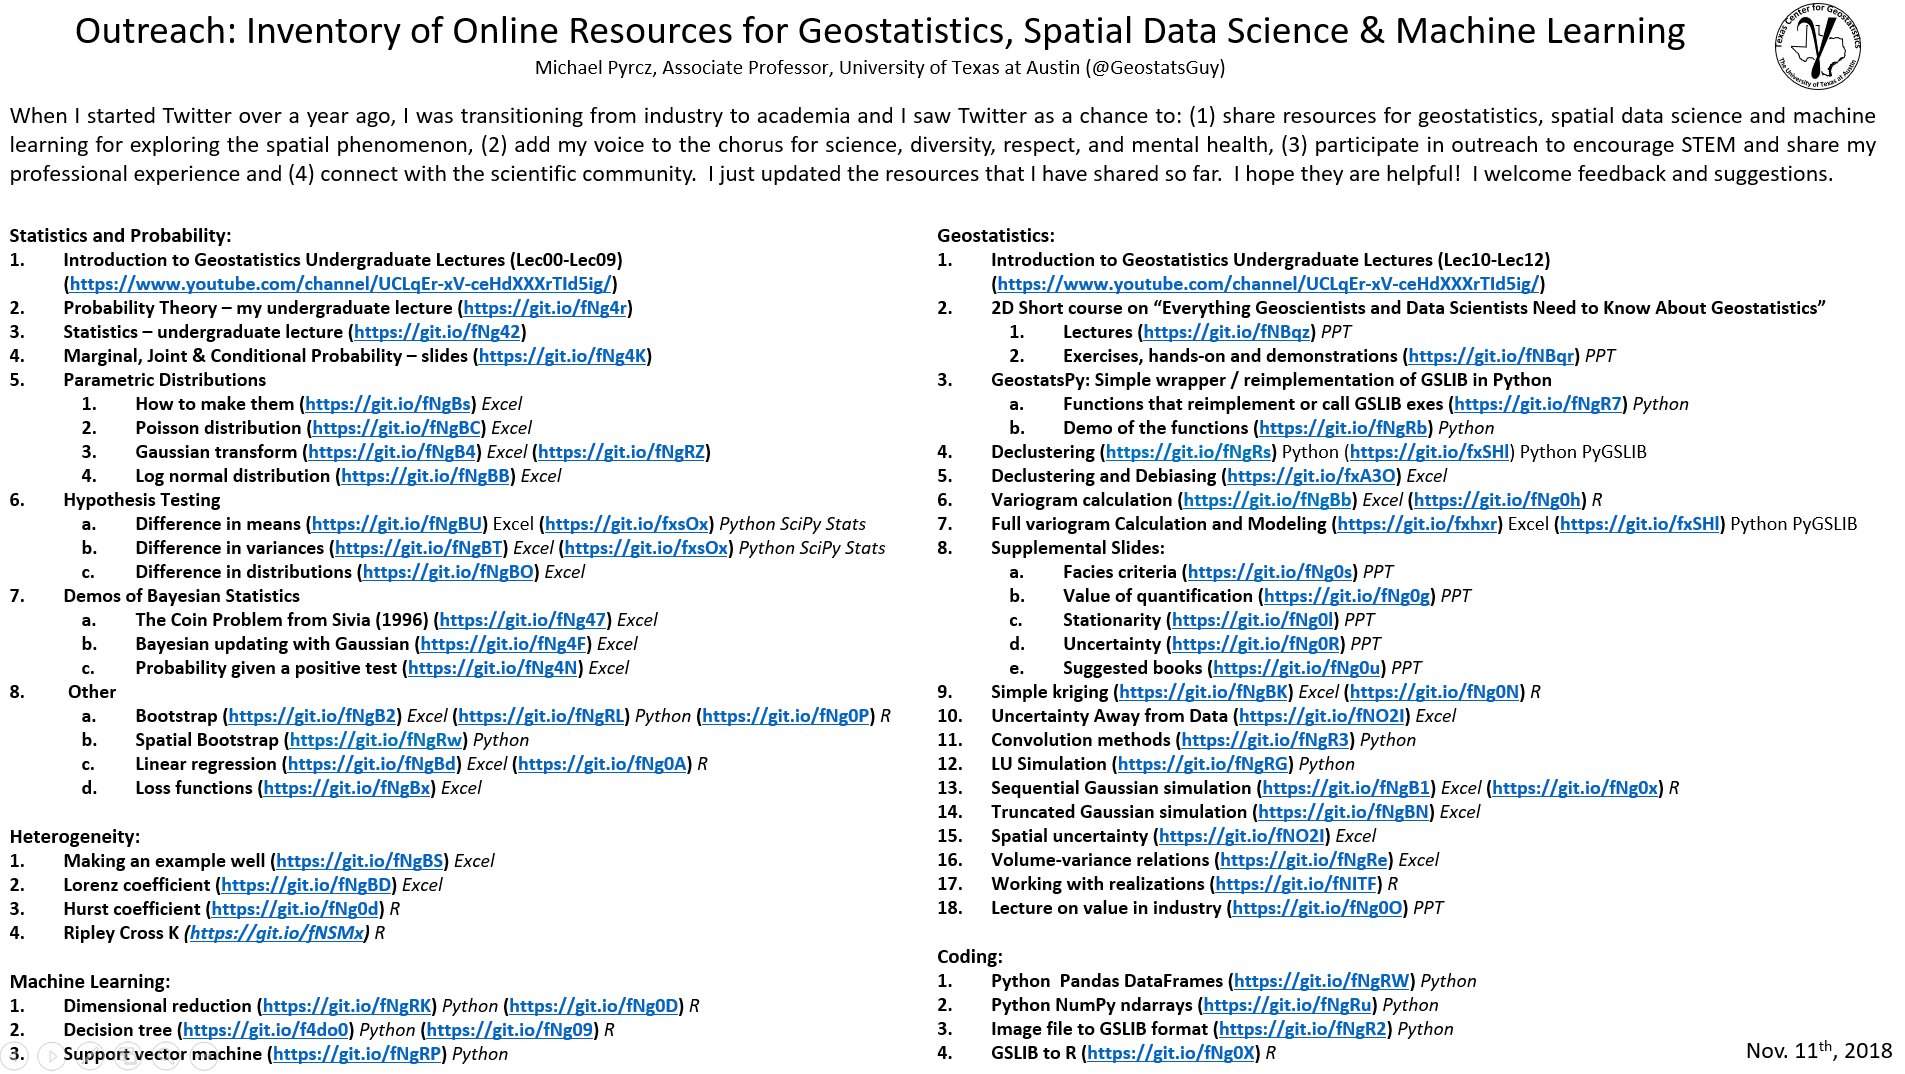Click the previous-slide arrow in slideshow controls
This screenshot has height=1074, width=1905.
pos(14,1055)
